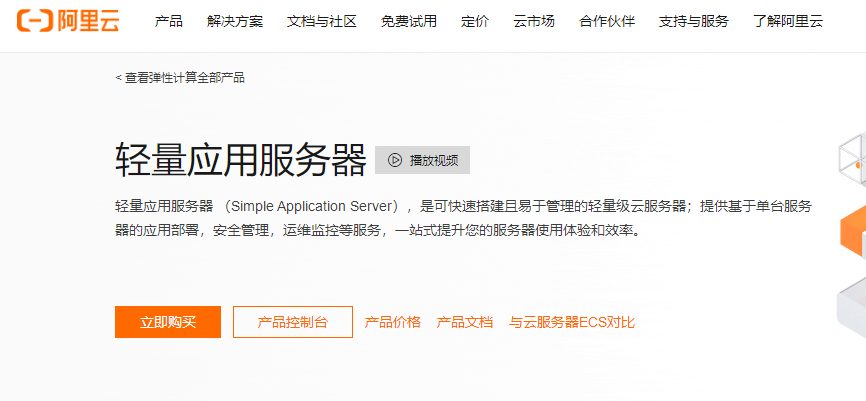The image size is (866, 401).
Task: Open the 支持与服务 menu
Action: coord(694,22)
